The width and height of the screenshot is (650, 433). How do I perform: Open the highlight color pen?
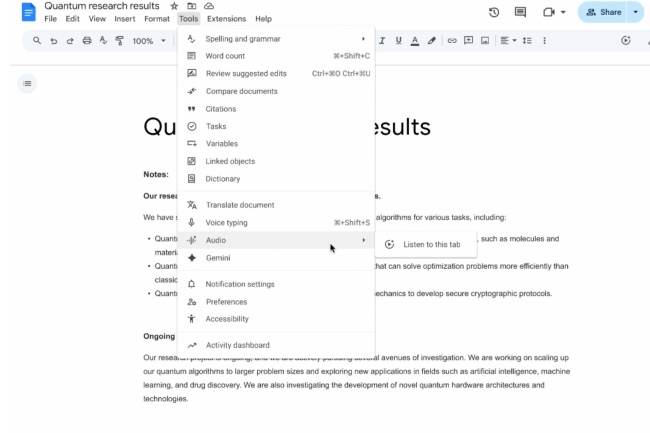click(432, 41)
